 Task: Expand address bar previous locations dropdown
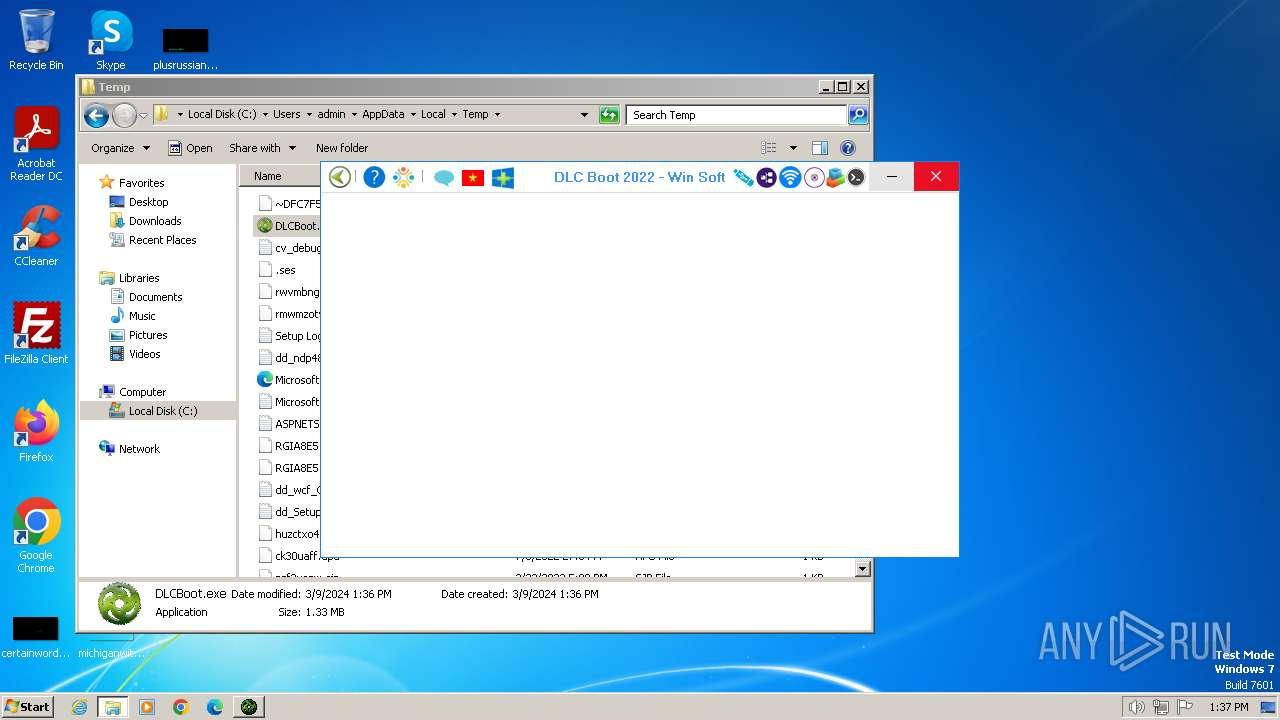pyautogui.click(x=585, y=115)
